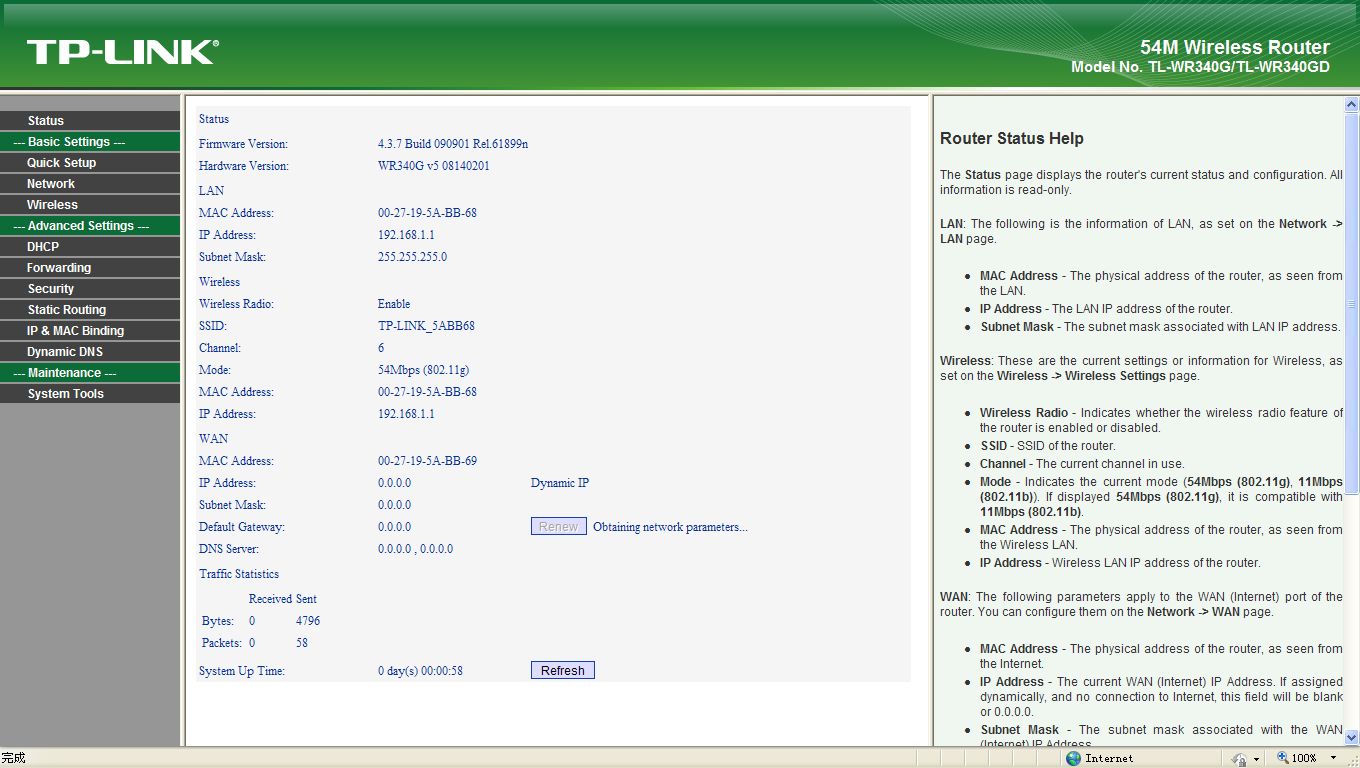1360x768 pixels.
Task: Open the 100% zoom level dropdown arrow
Action: click(x=1333, y=759)
